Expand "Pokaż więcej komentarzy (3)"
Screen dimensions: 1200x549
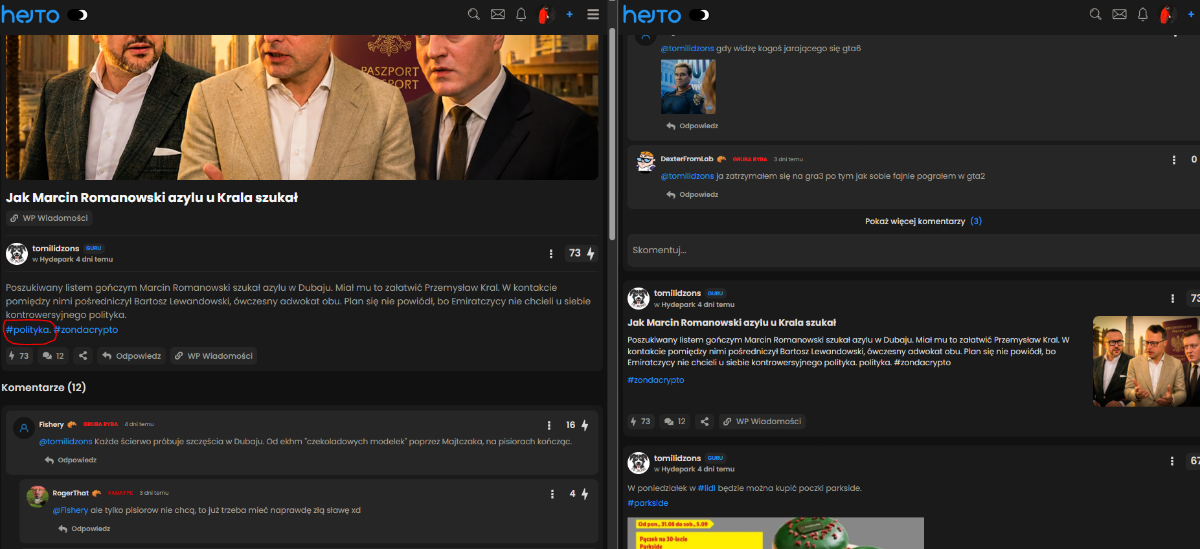tap(923, 221)
